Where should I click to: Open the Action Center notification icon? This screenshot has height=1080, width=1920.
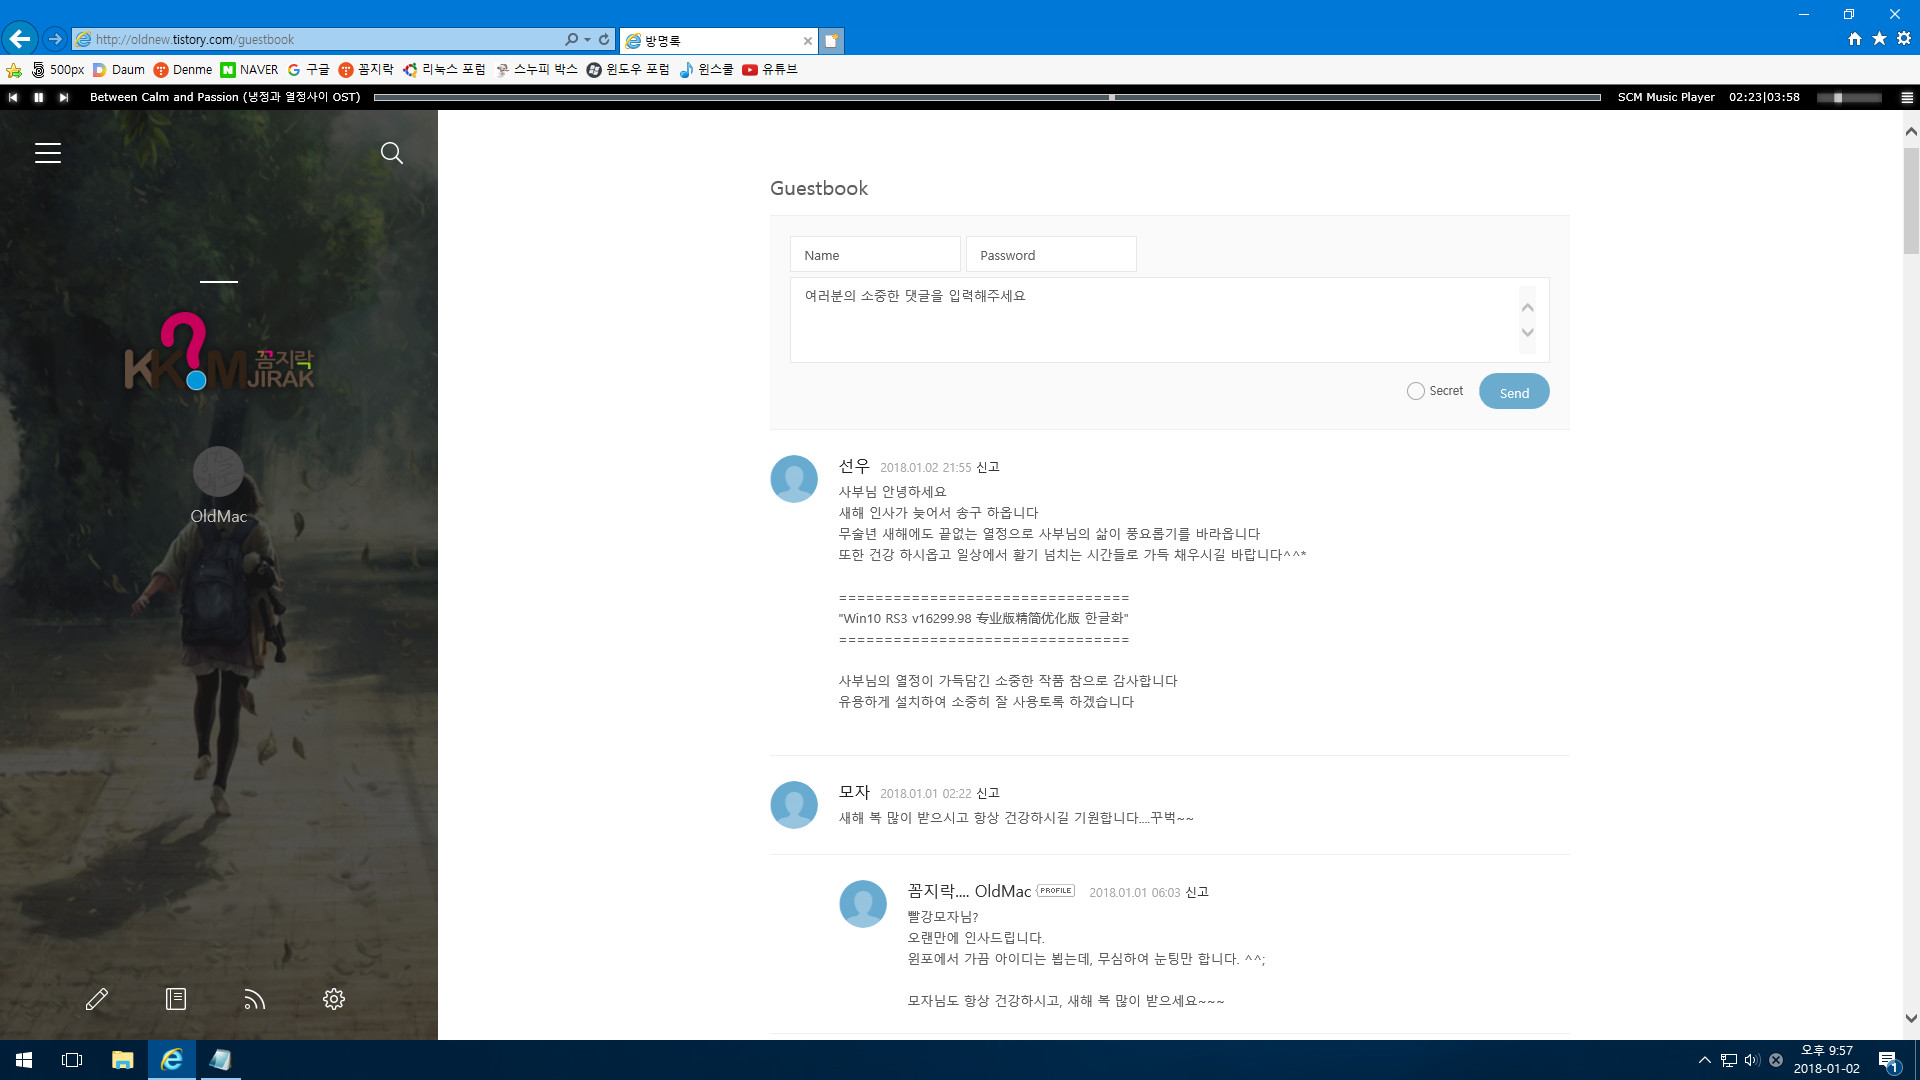coord(1889,1060)
